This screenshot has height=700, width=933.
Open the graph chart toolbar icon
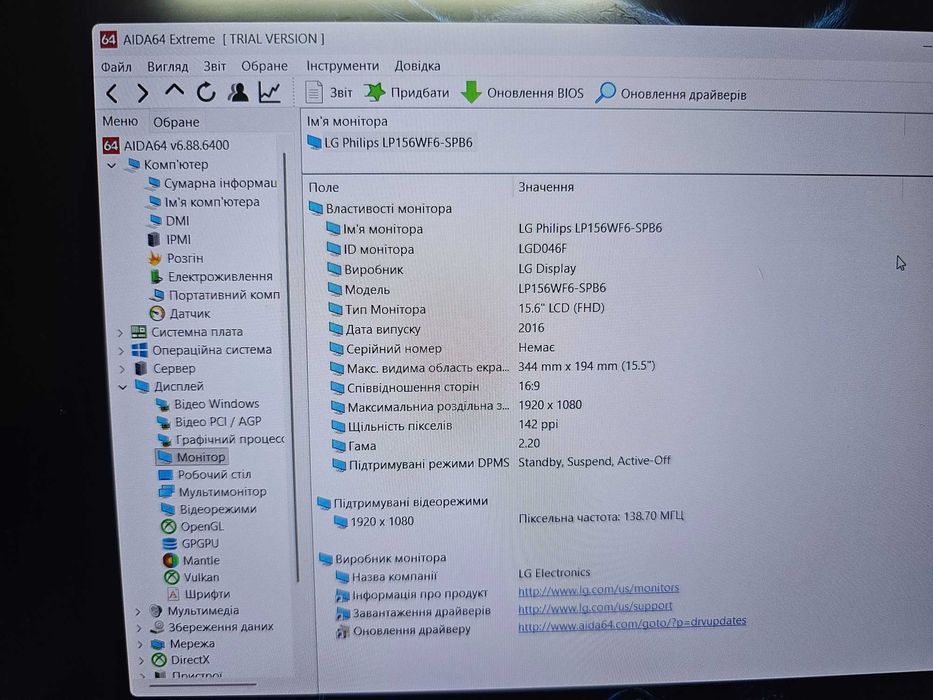[270, 92]
